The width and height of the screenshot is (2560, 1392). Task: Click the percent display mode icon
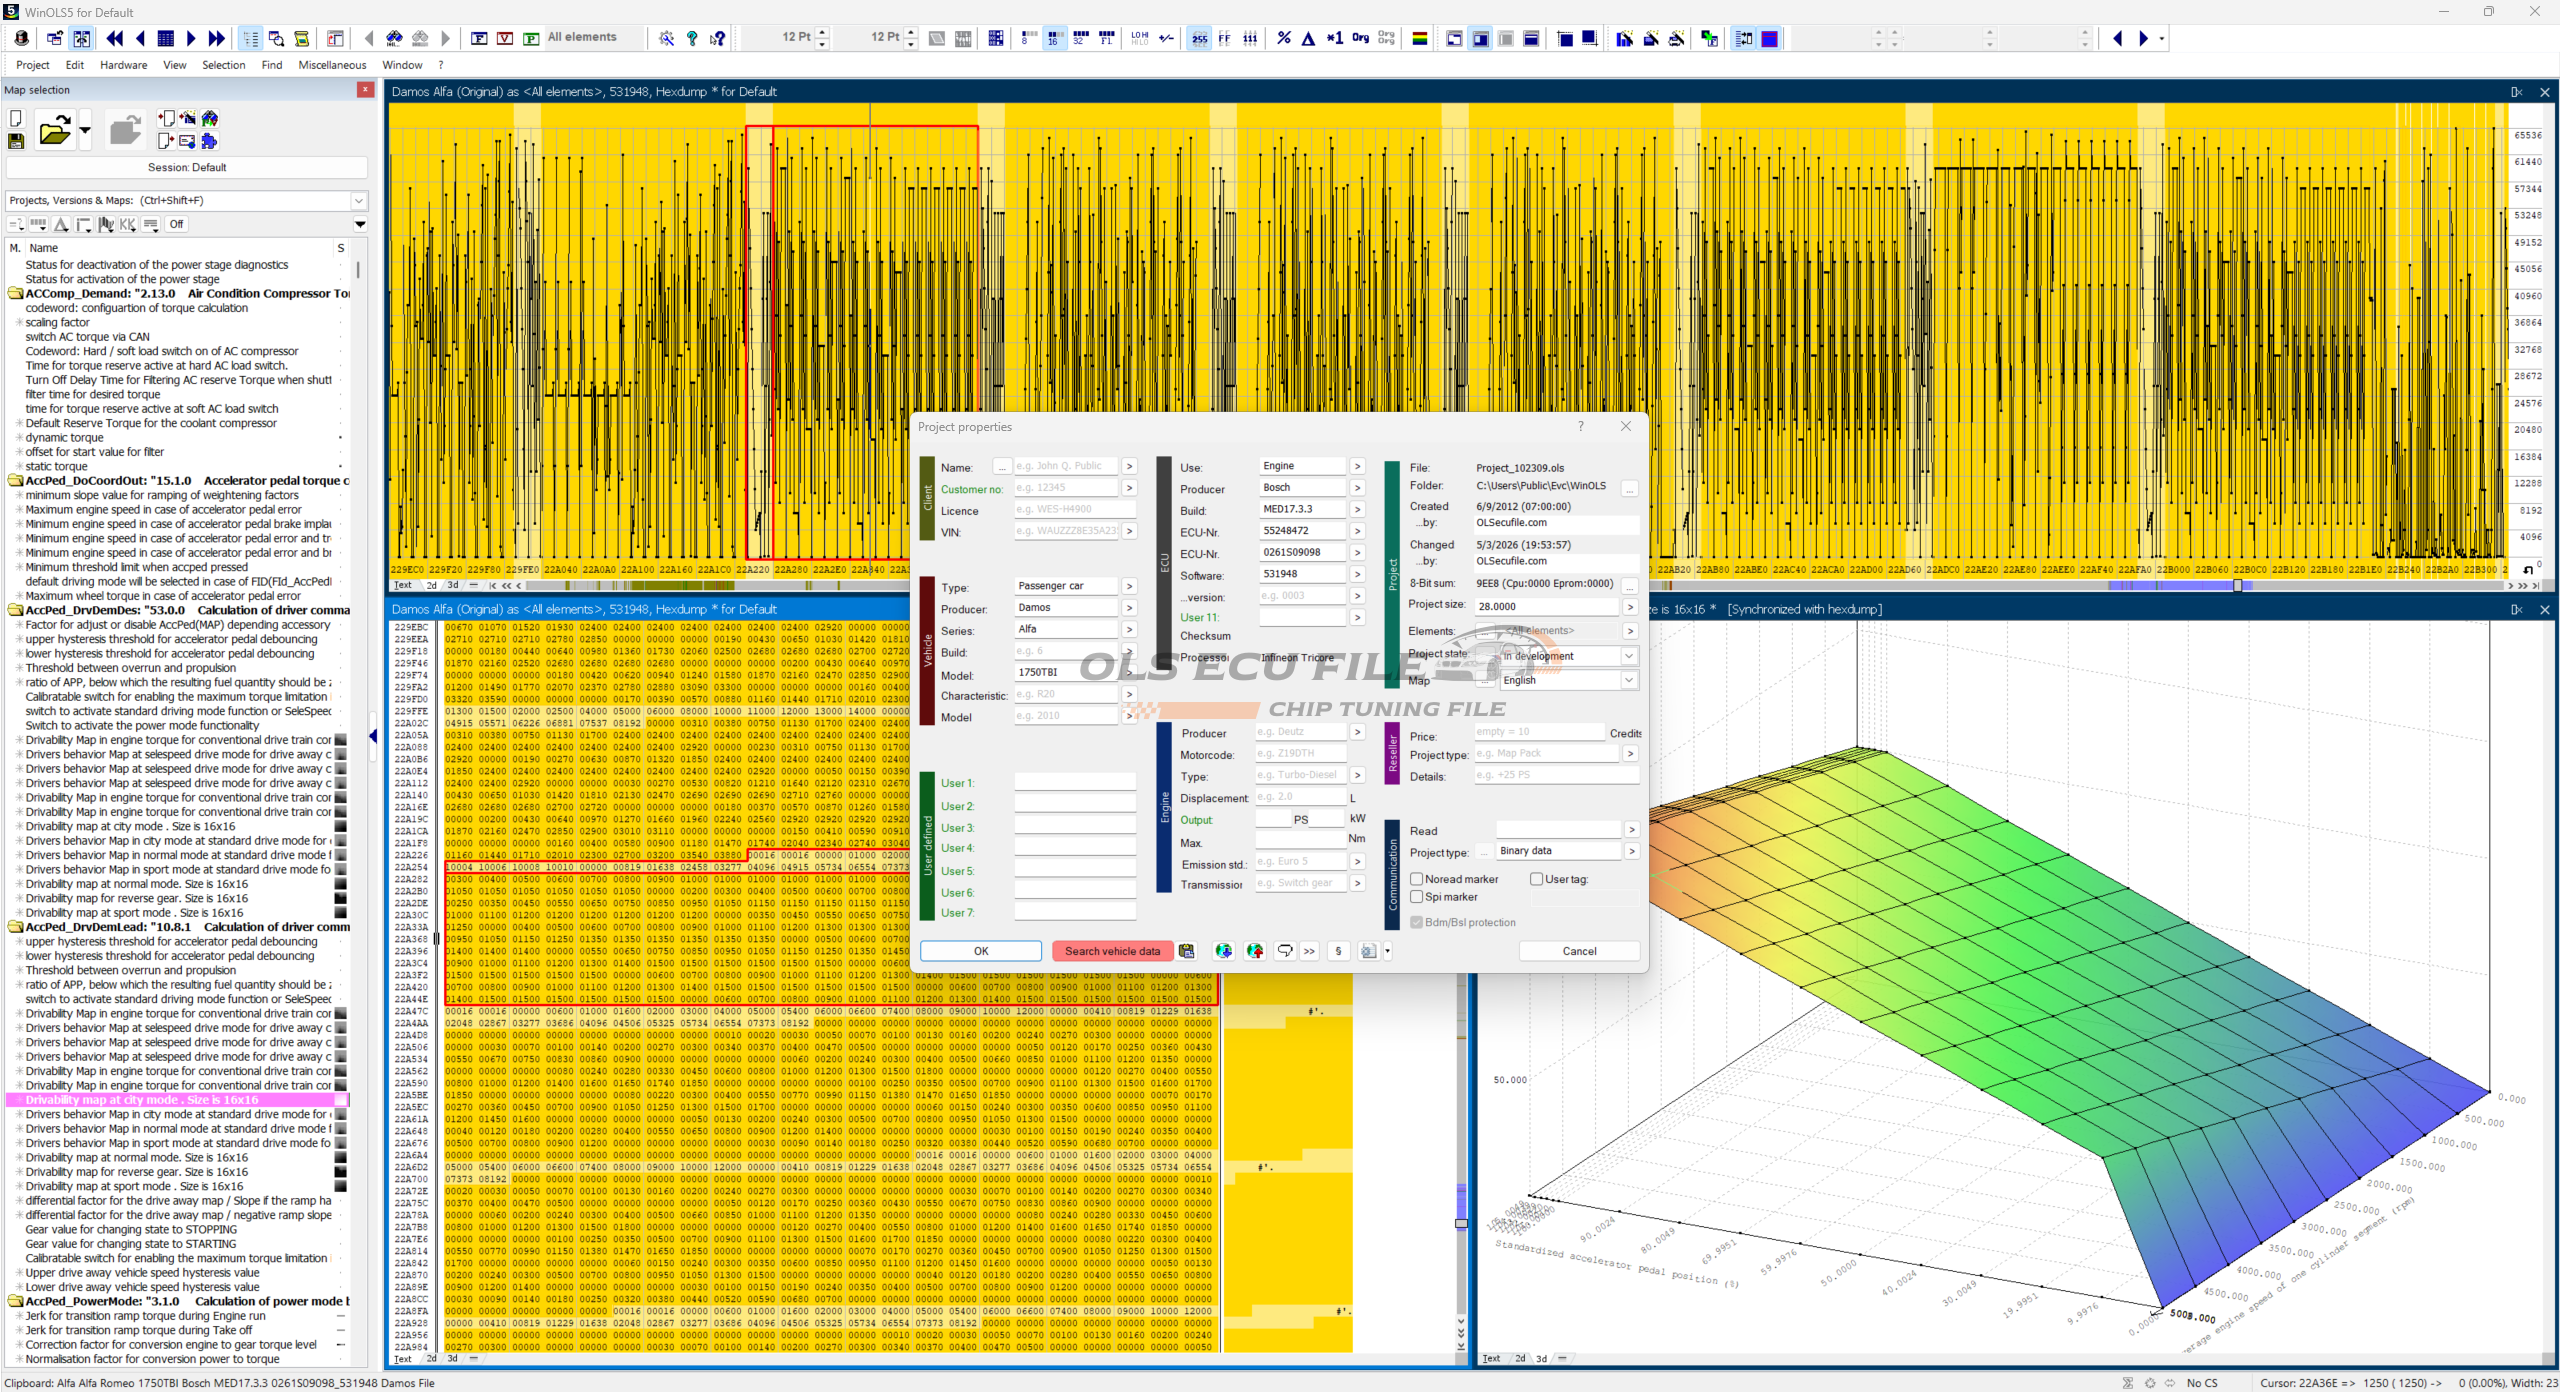[1284, 38]
